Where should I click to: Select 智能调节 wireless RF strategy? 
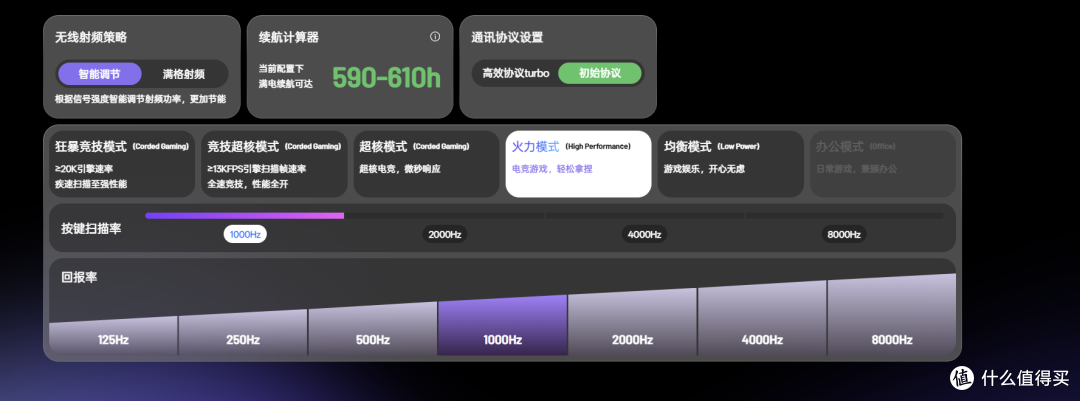(100, 74)
